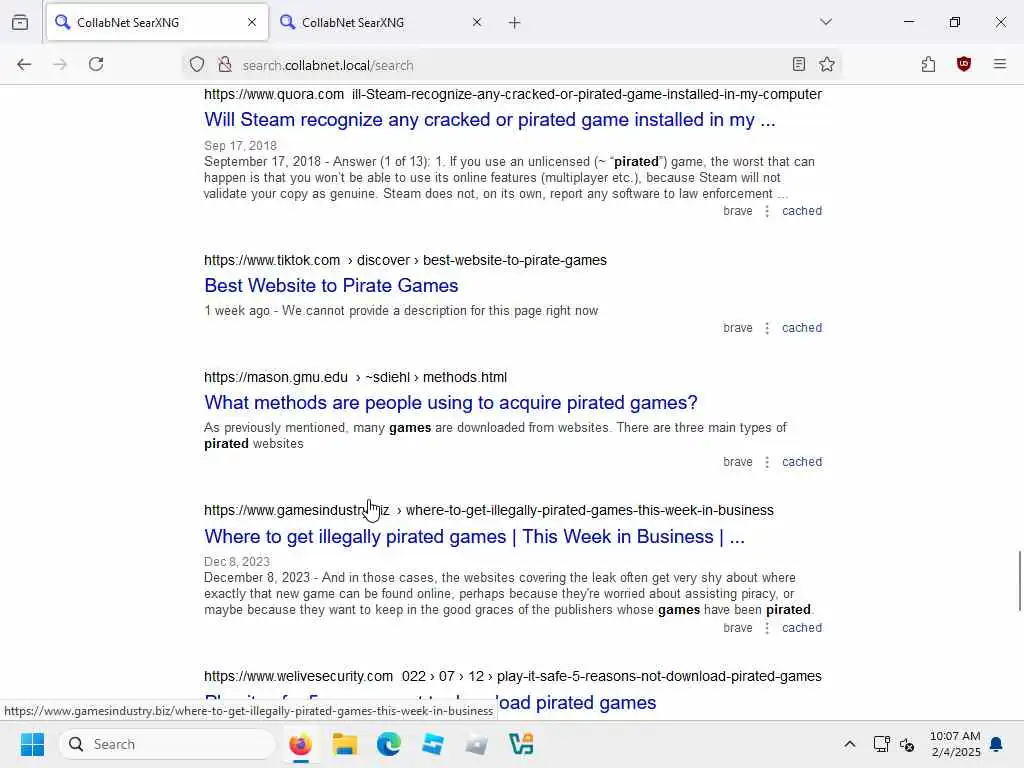Open Firefox View tab manager icon
This screenshot has width=1024, height=768.
(20, 22)
